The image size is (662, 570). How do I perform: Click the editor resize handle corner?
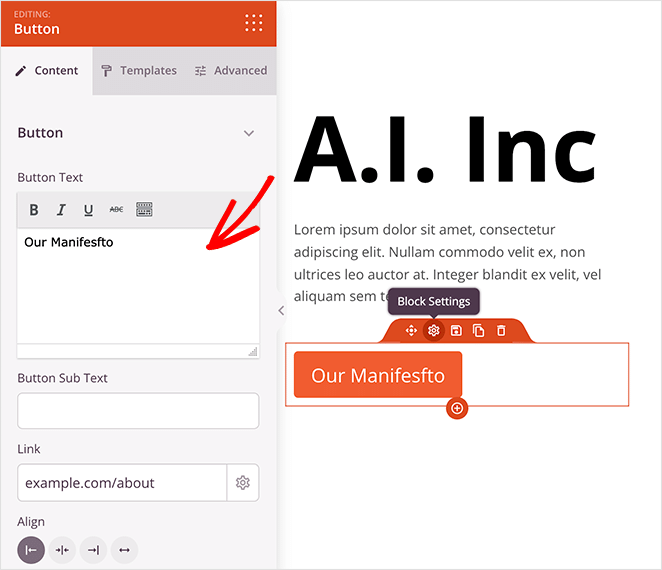pos(253,351)
